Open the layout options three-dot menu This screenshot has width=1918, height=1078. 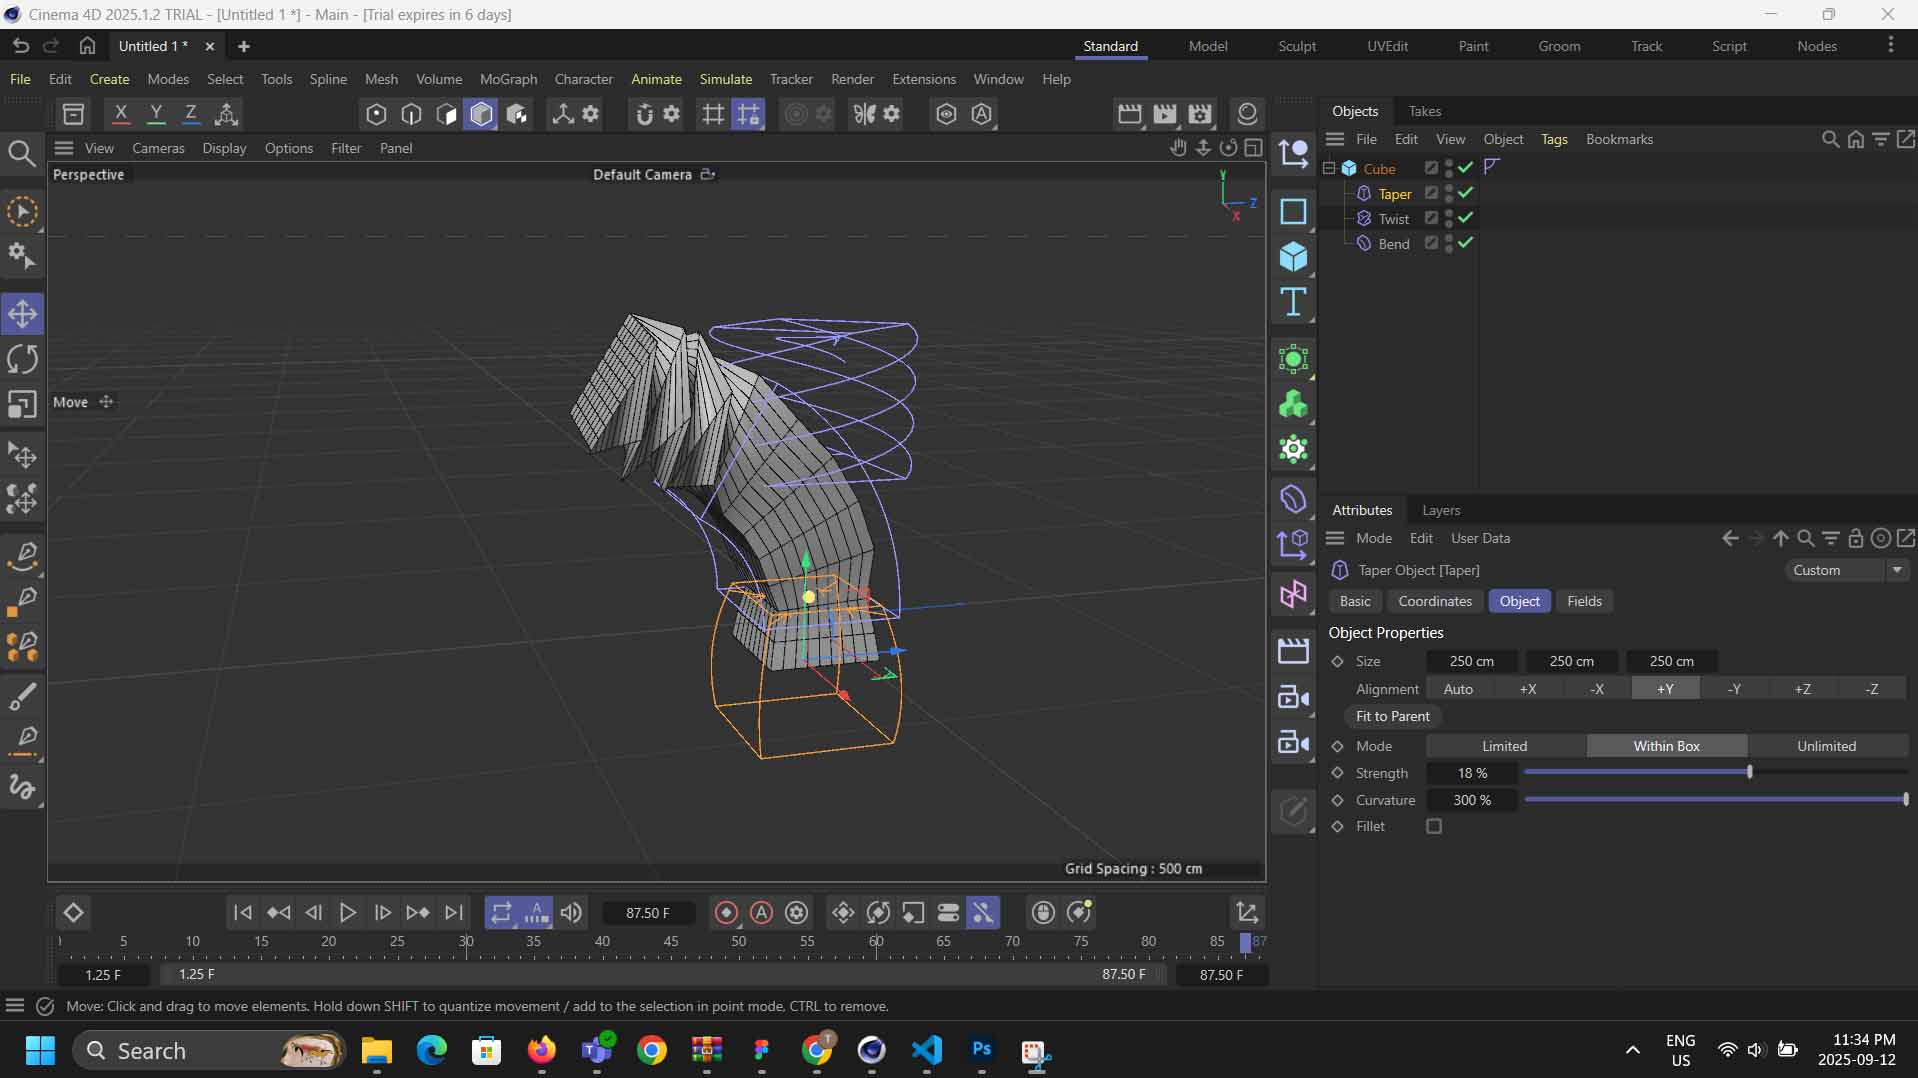1890,46
